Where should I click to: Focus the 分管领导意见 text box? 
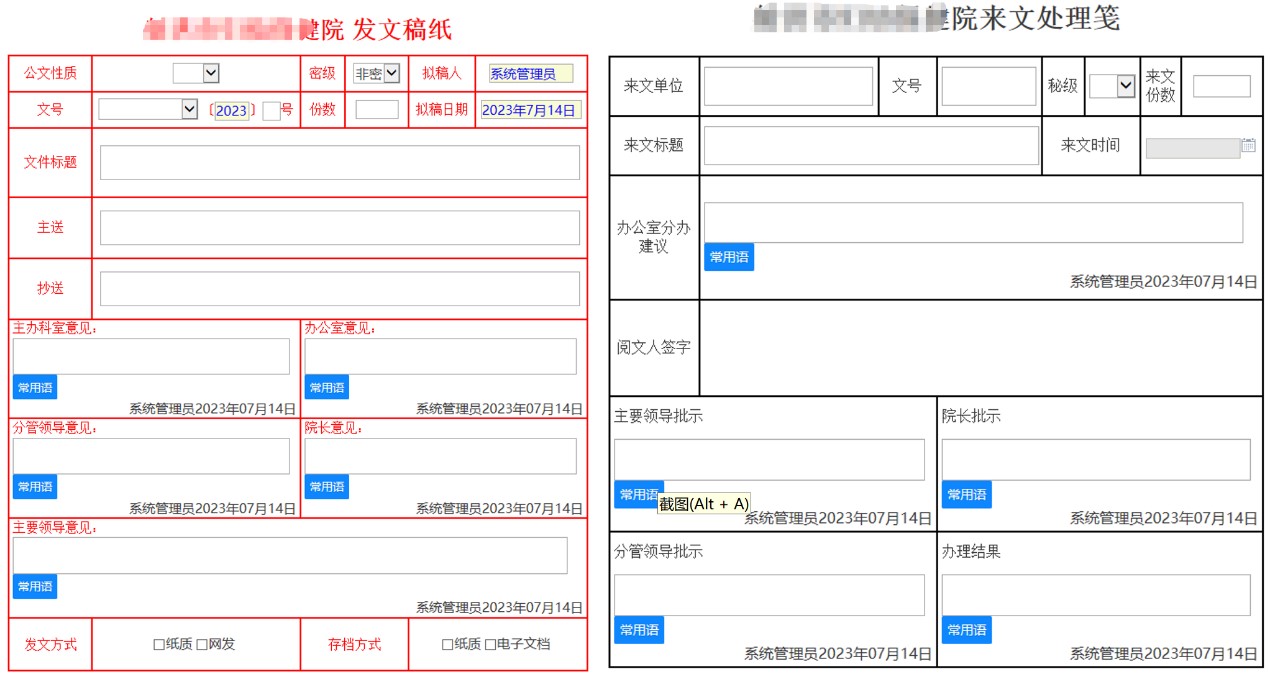pyautogui.click(x=151, y=456)
